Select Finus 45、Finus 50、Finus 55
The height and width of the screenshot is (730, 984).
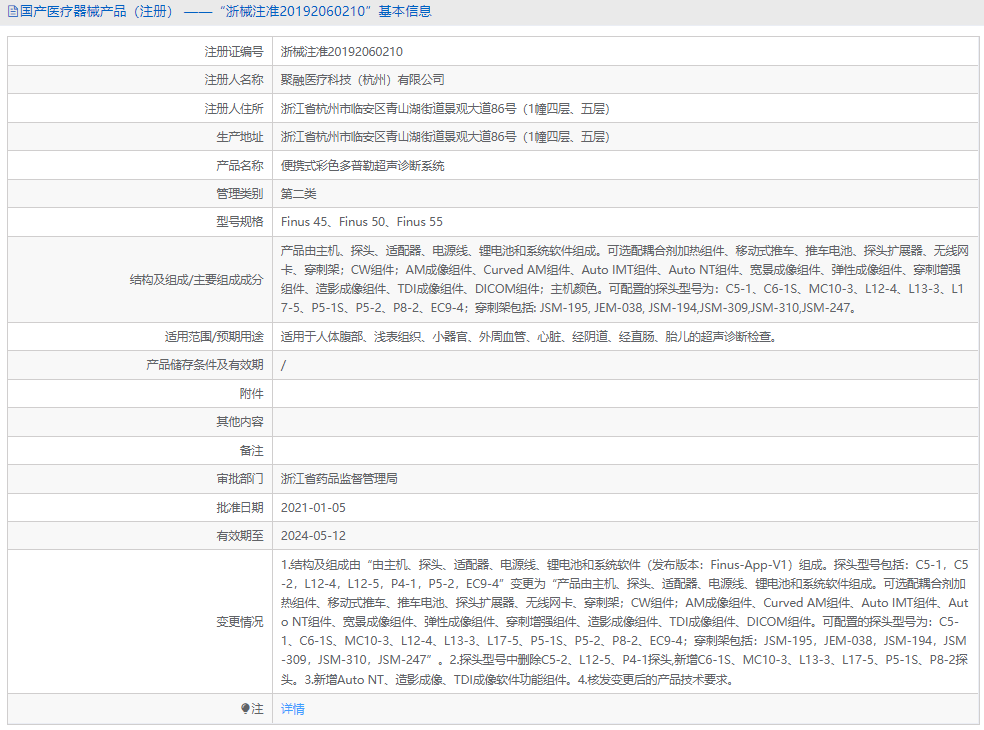(x=361, y=222)
